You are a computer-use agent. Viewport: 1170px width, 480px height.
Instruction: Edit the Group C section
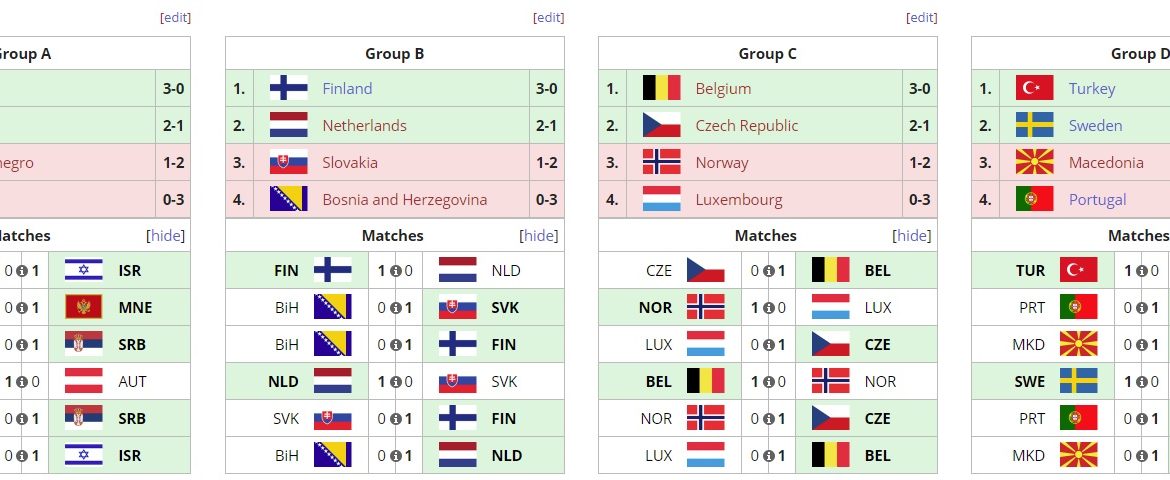tap(921, 17)
